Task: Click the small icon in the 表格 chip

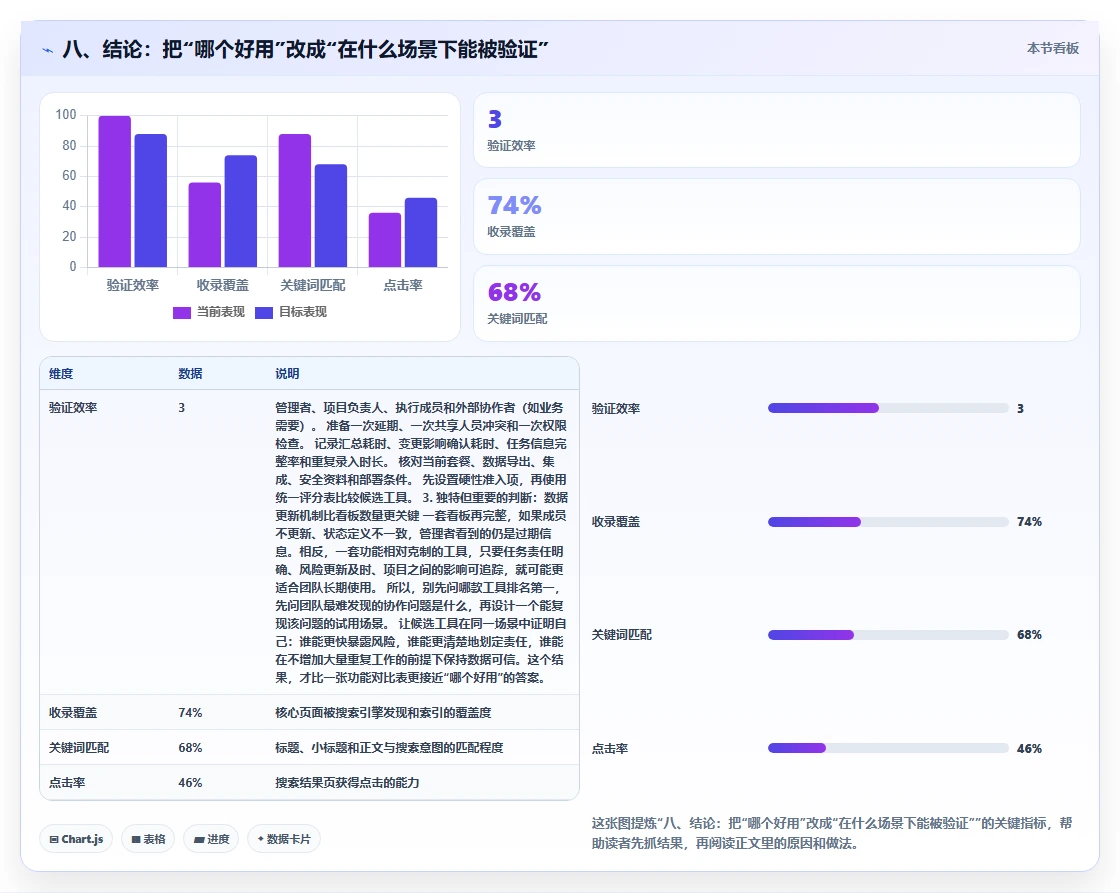Action: pos(136,839)
